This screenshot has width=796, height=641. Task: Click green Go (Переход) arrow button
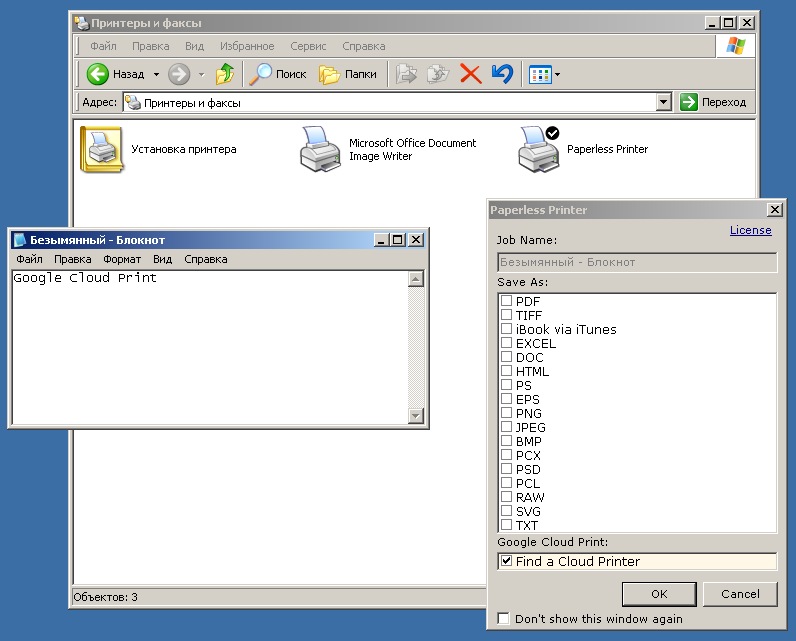point(689,102)
